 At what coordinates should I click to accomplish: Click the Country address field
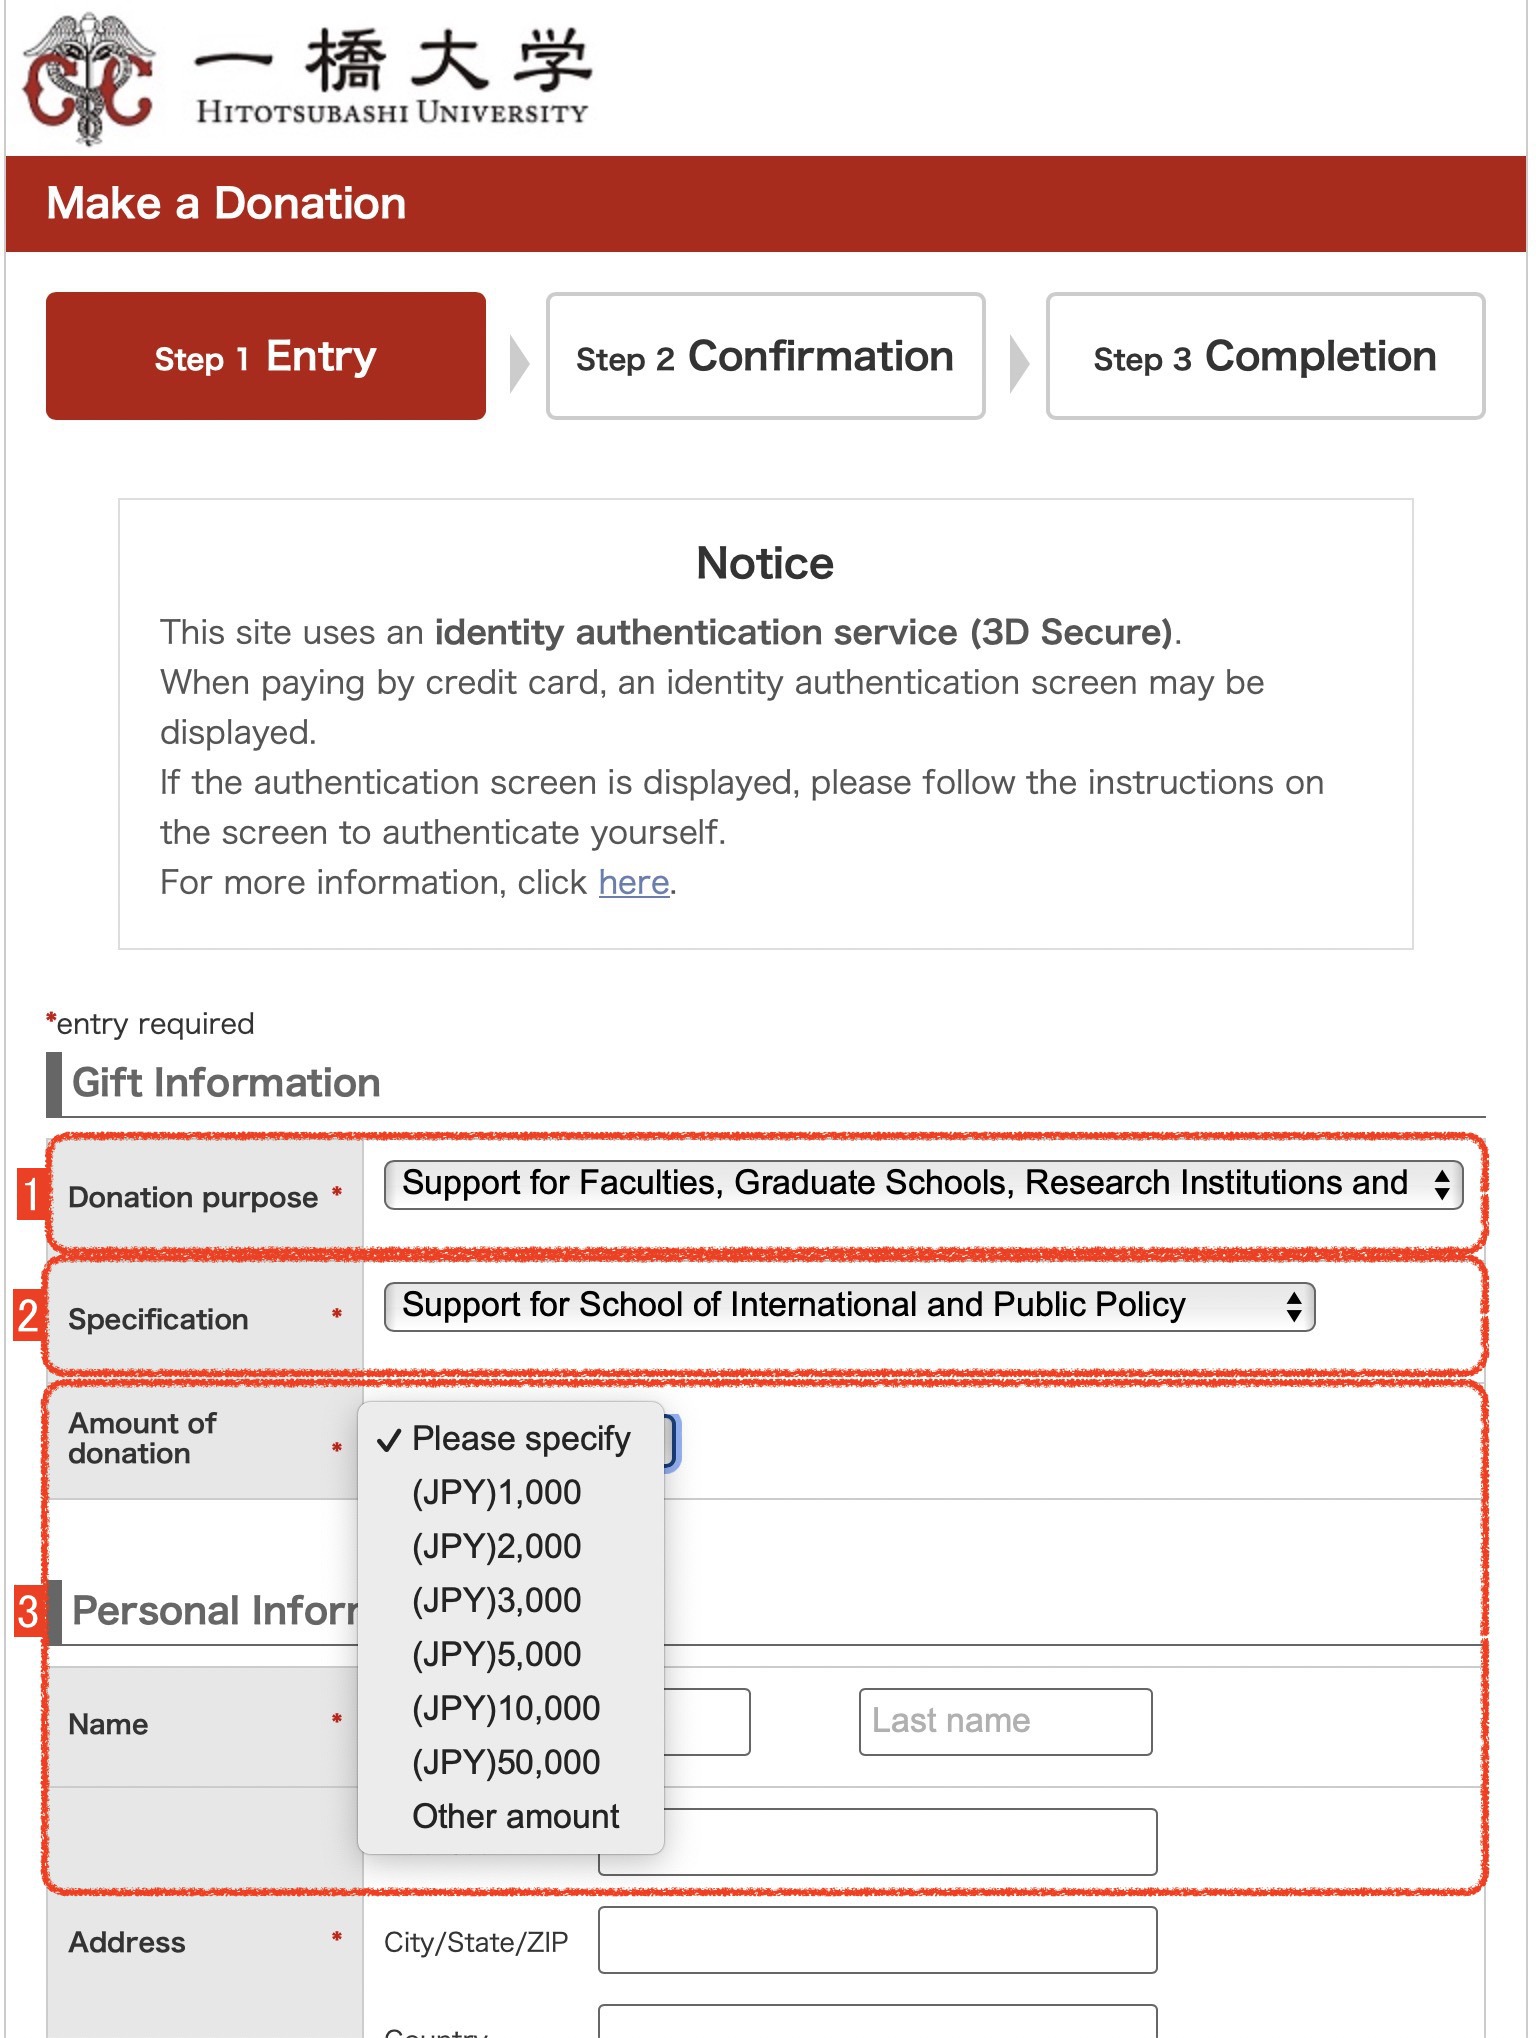877,2021
